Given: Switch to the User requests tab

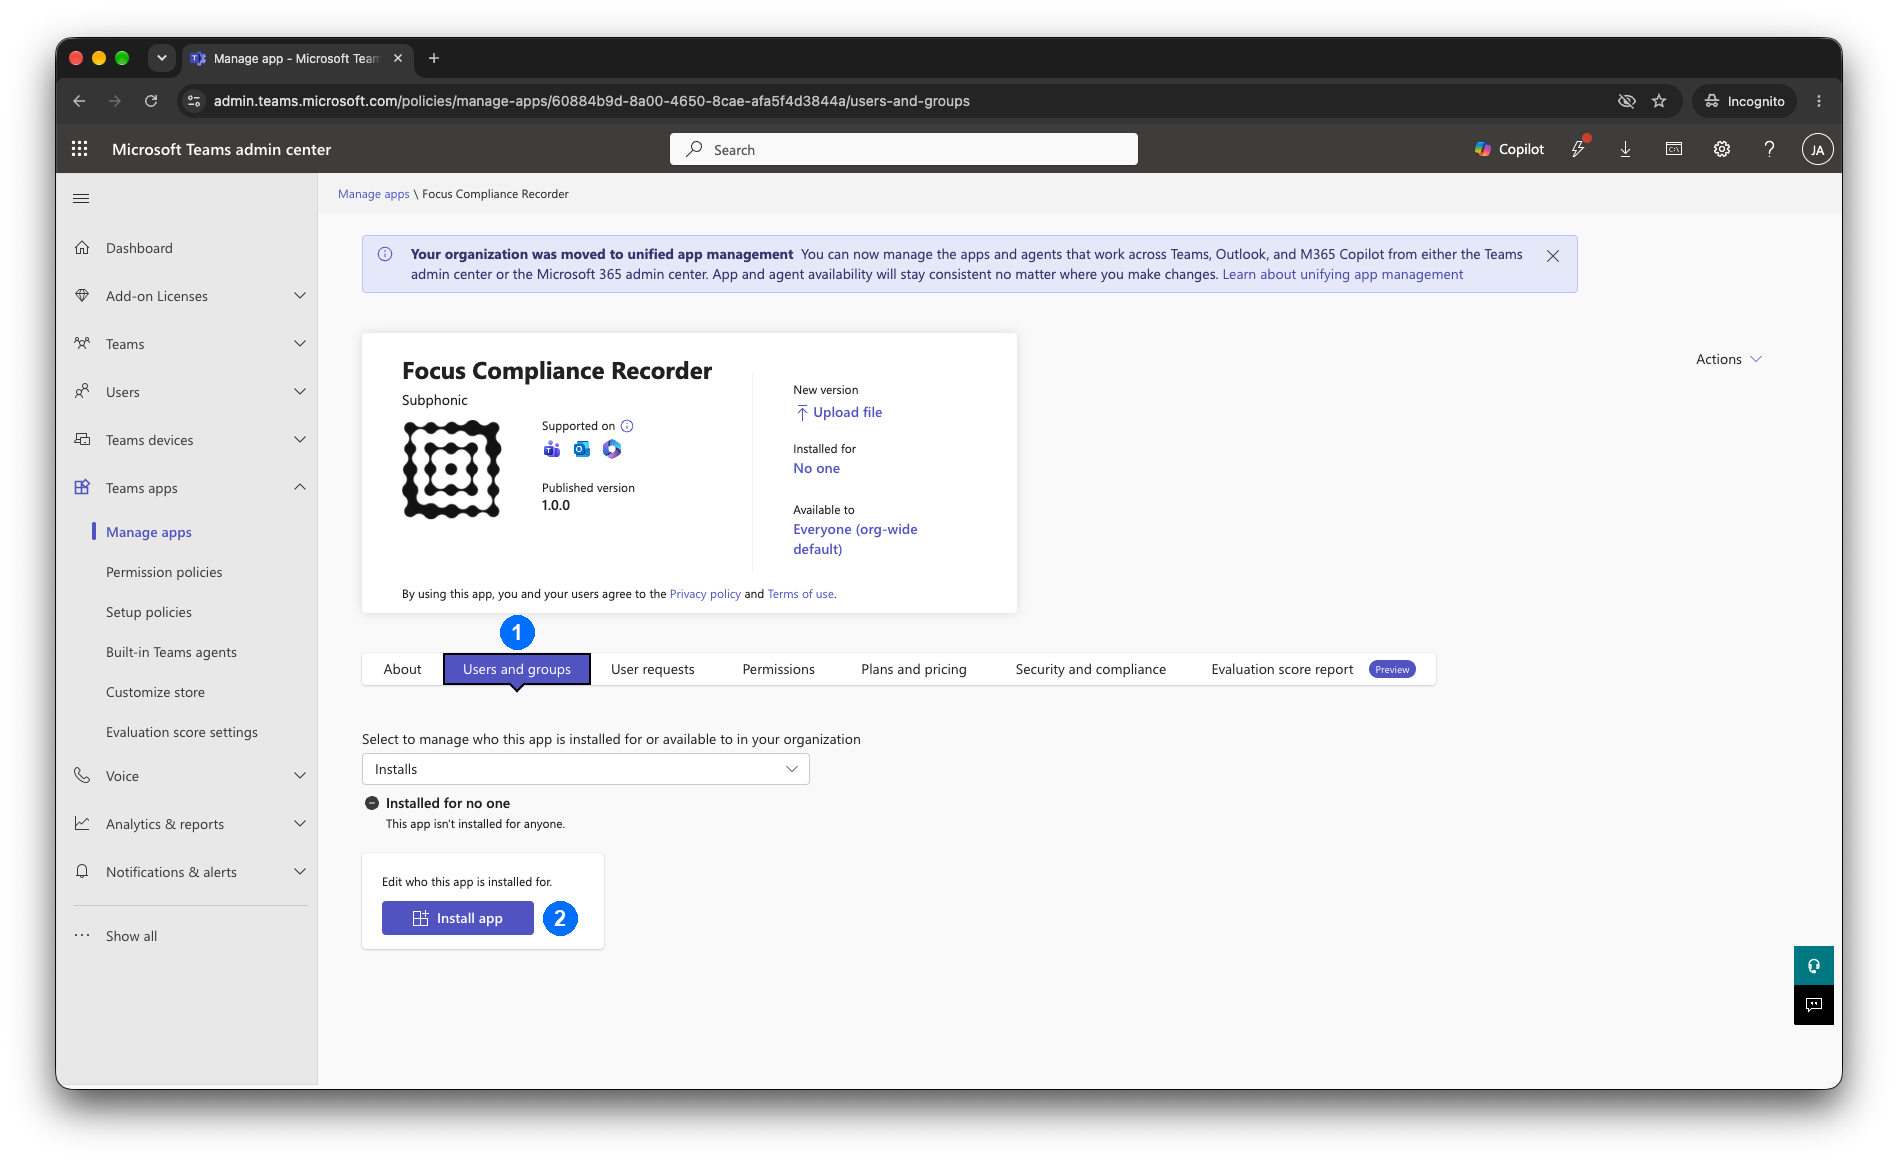Looking at the screenshot, I should 652,669.
